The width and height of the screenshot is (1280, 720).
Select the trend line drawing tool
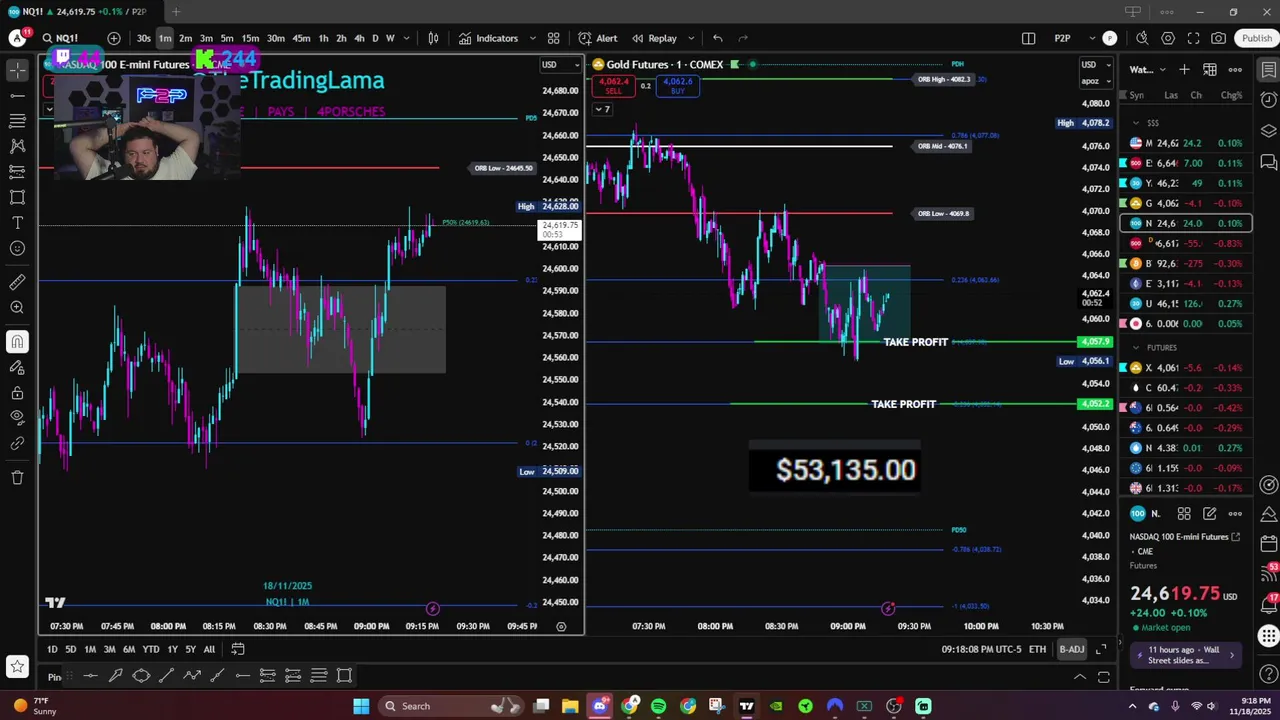17,95
